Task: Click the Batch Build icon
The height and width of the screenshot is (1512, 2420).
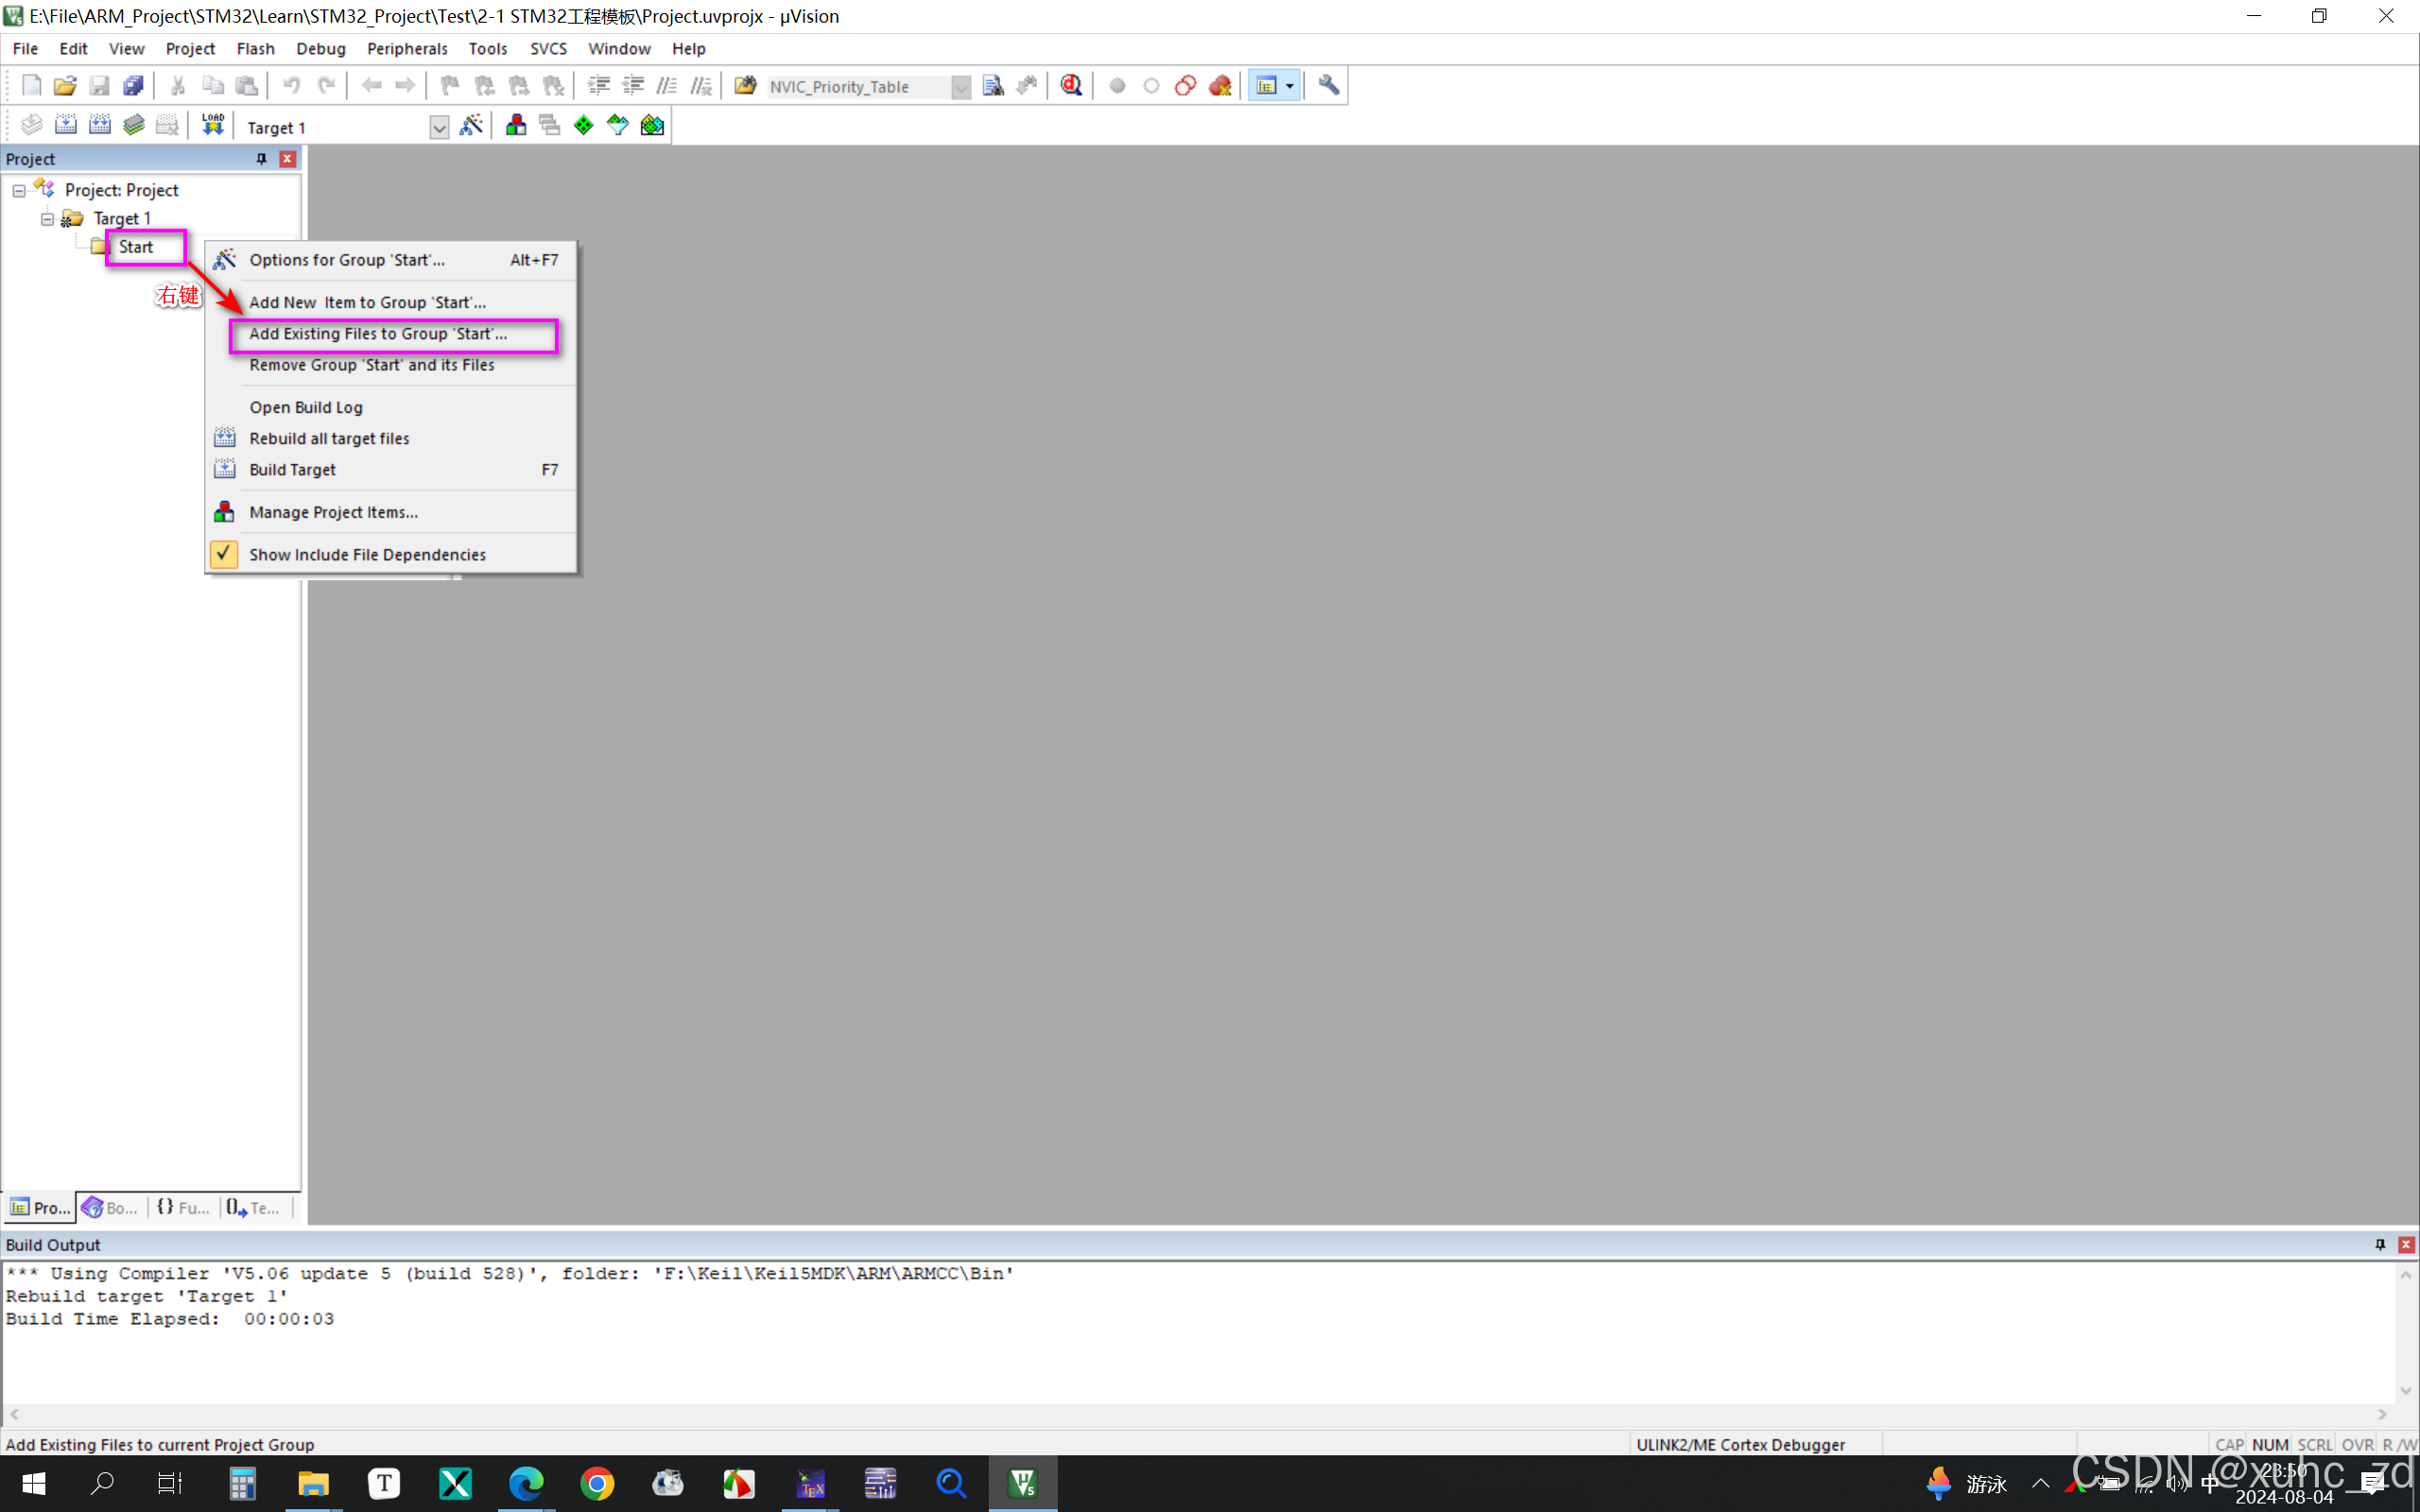Action: (133, 125)
